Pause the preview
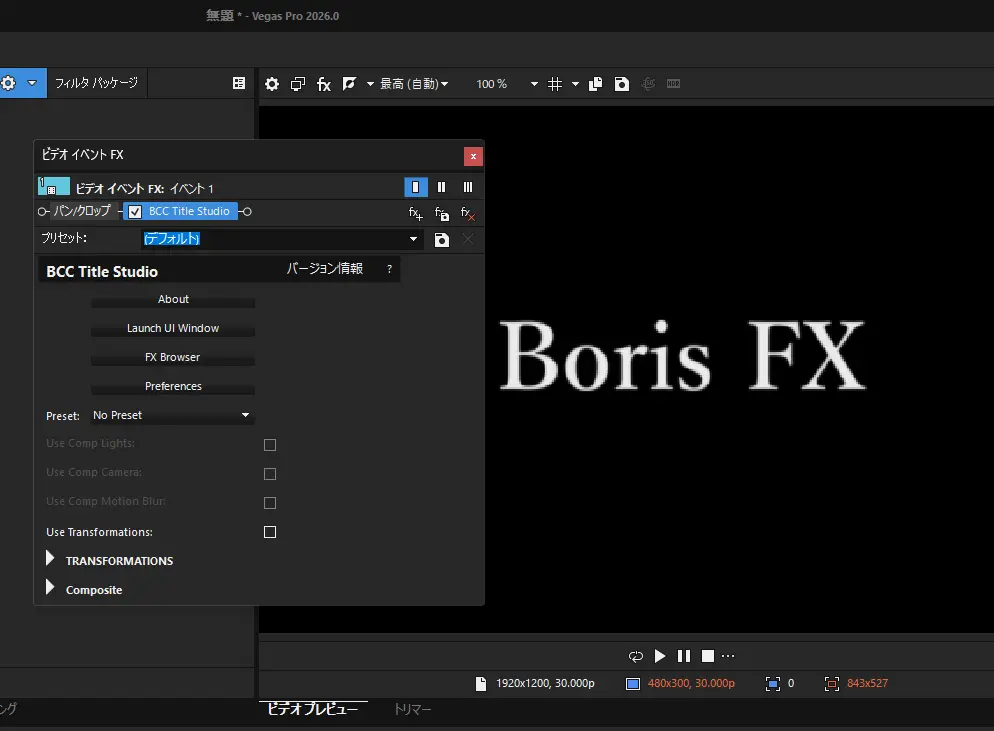Screen dimensions: 994x731 [x=684, y=656]
